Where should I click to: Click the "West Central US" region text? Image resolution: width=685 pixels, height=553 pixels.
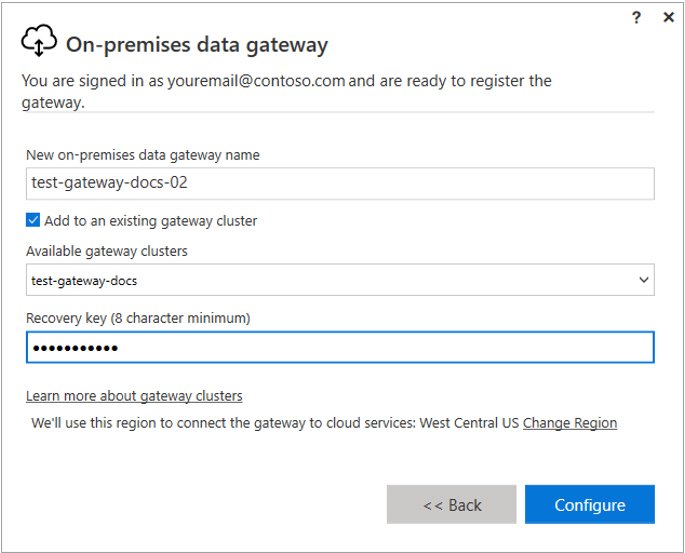click(x=469, y=423)
